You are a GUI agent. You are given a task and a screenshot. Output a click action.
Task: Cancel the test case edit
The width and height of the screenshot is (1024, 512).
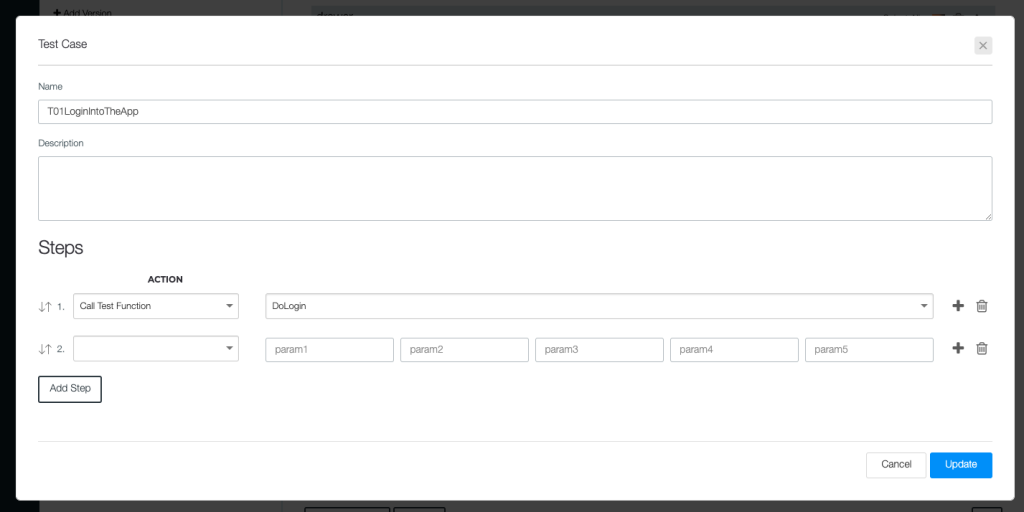click(896, 464)
